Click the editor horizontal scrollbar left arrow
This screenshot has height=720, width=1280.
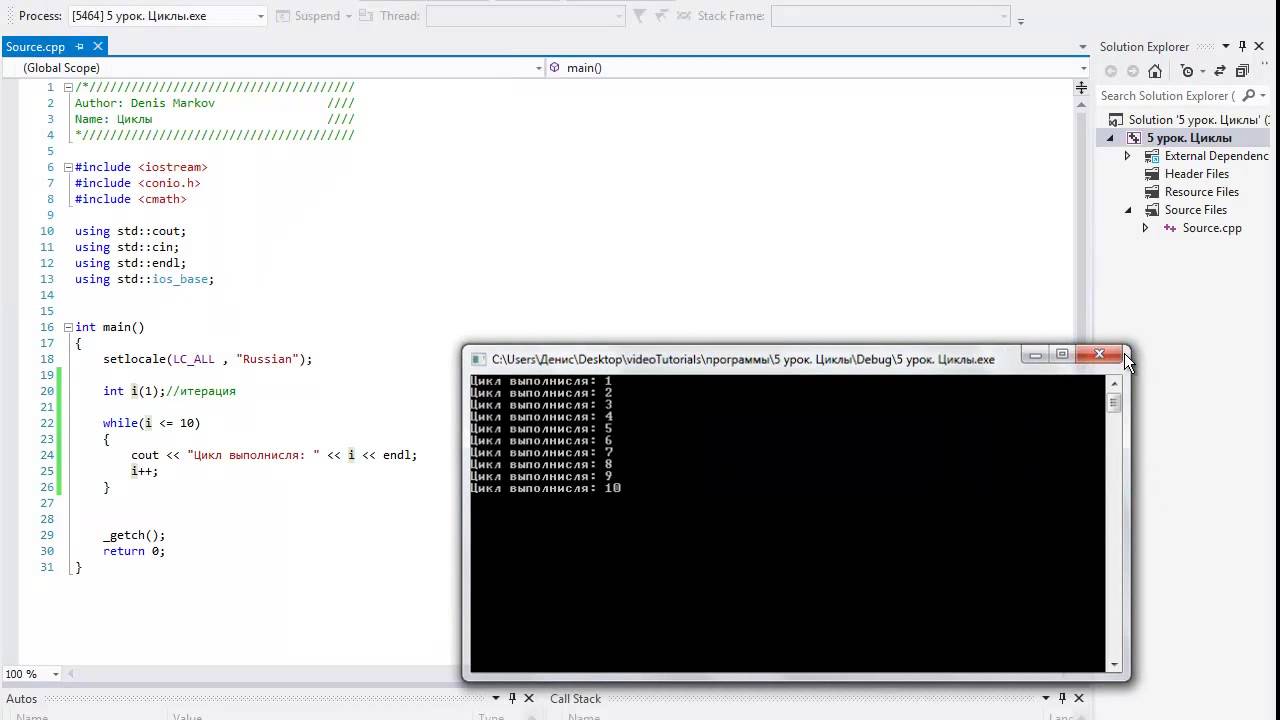click(x=71, y=674)
